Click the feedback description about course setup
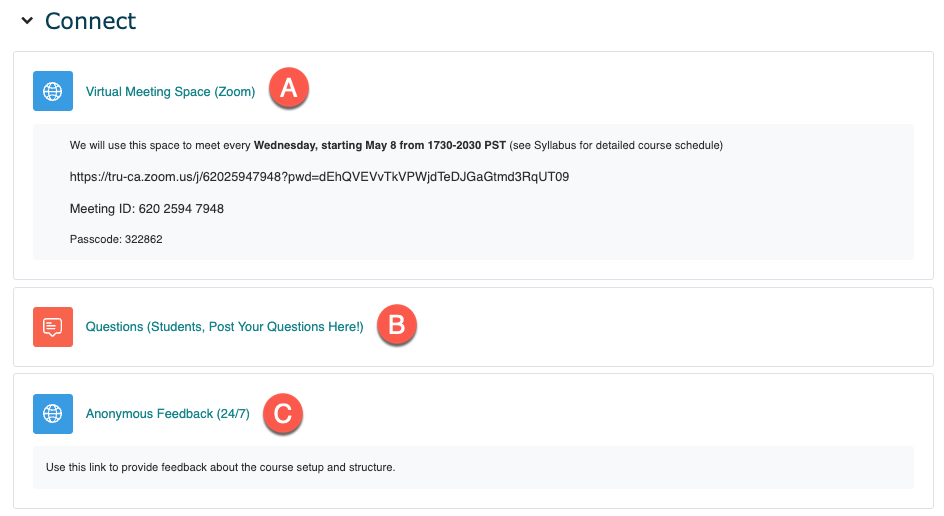Image resolution: width=944 pixels, height=516 pixels. (220, 467)
